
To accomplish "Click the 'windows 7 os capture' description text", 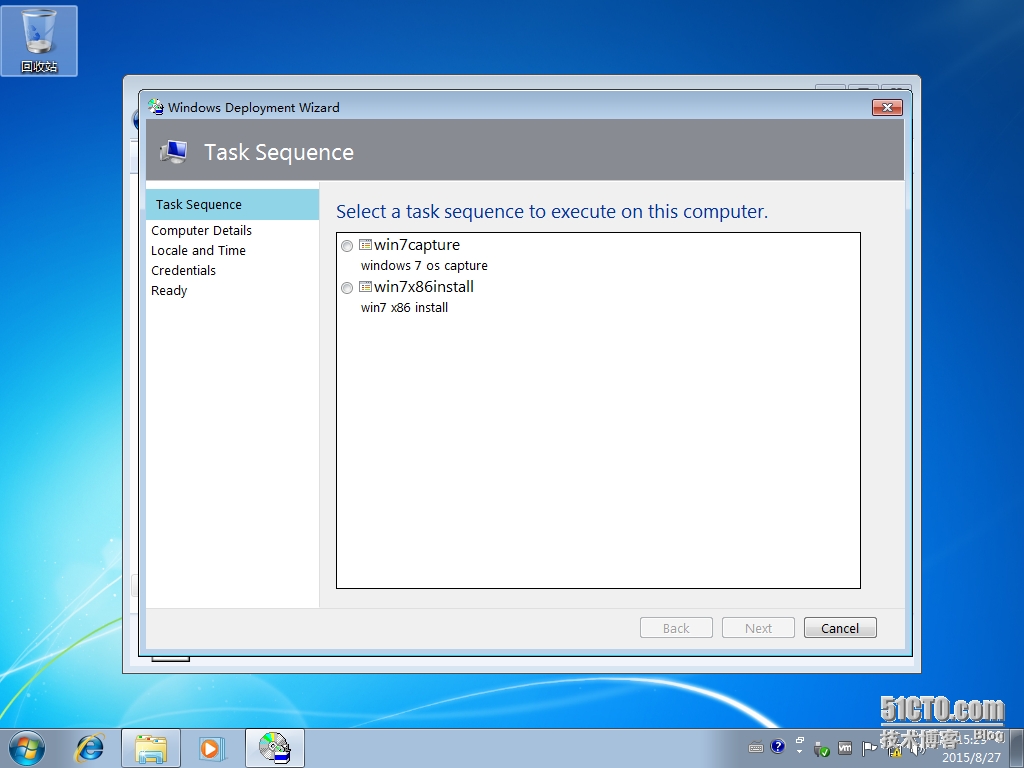I will click(x=424, y=266).
